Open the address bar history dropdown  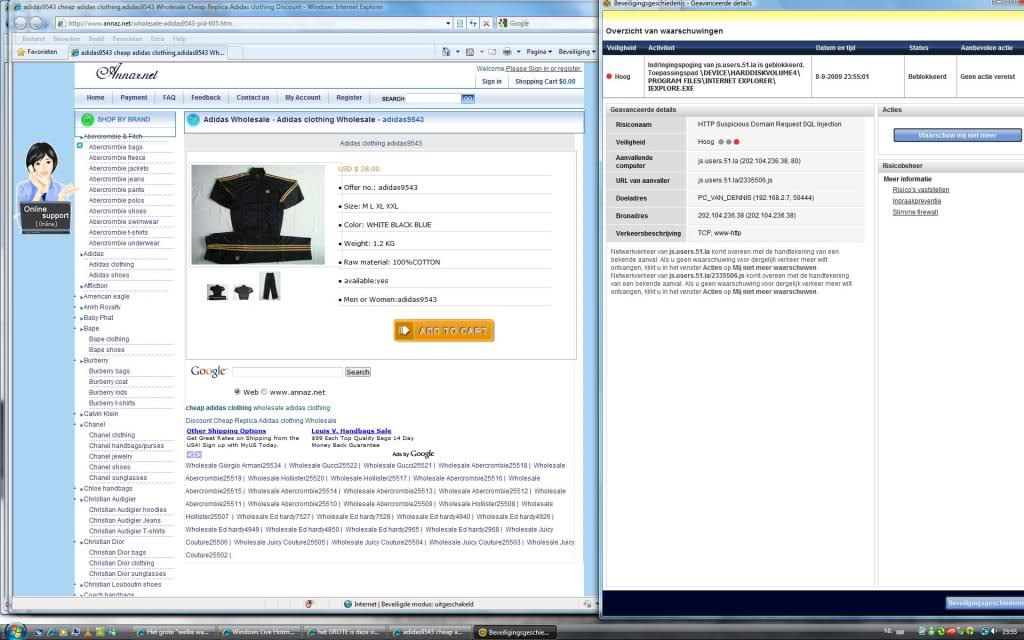[446, 23]
